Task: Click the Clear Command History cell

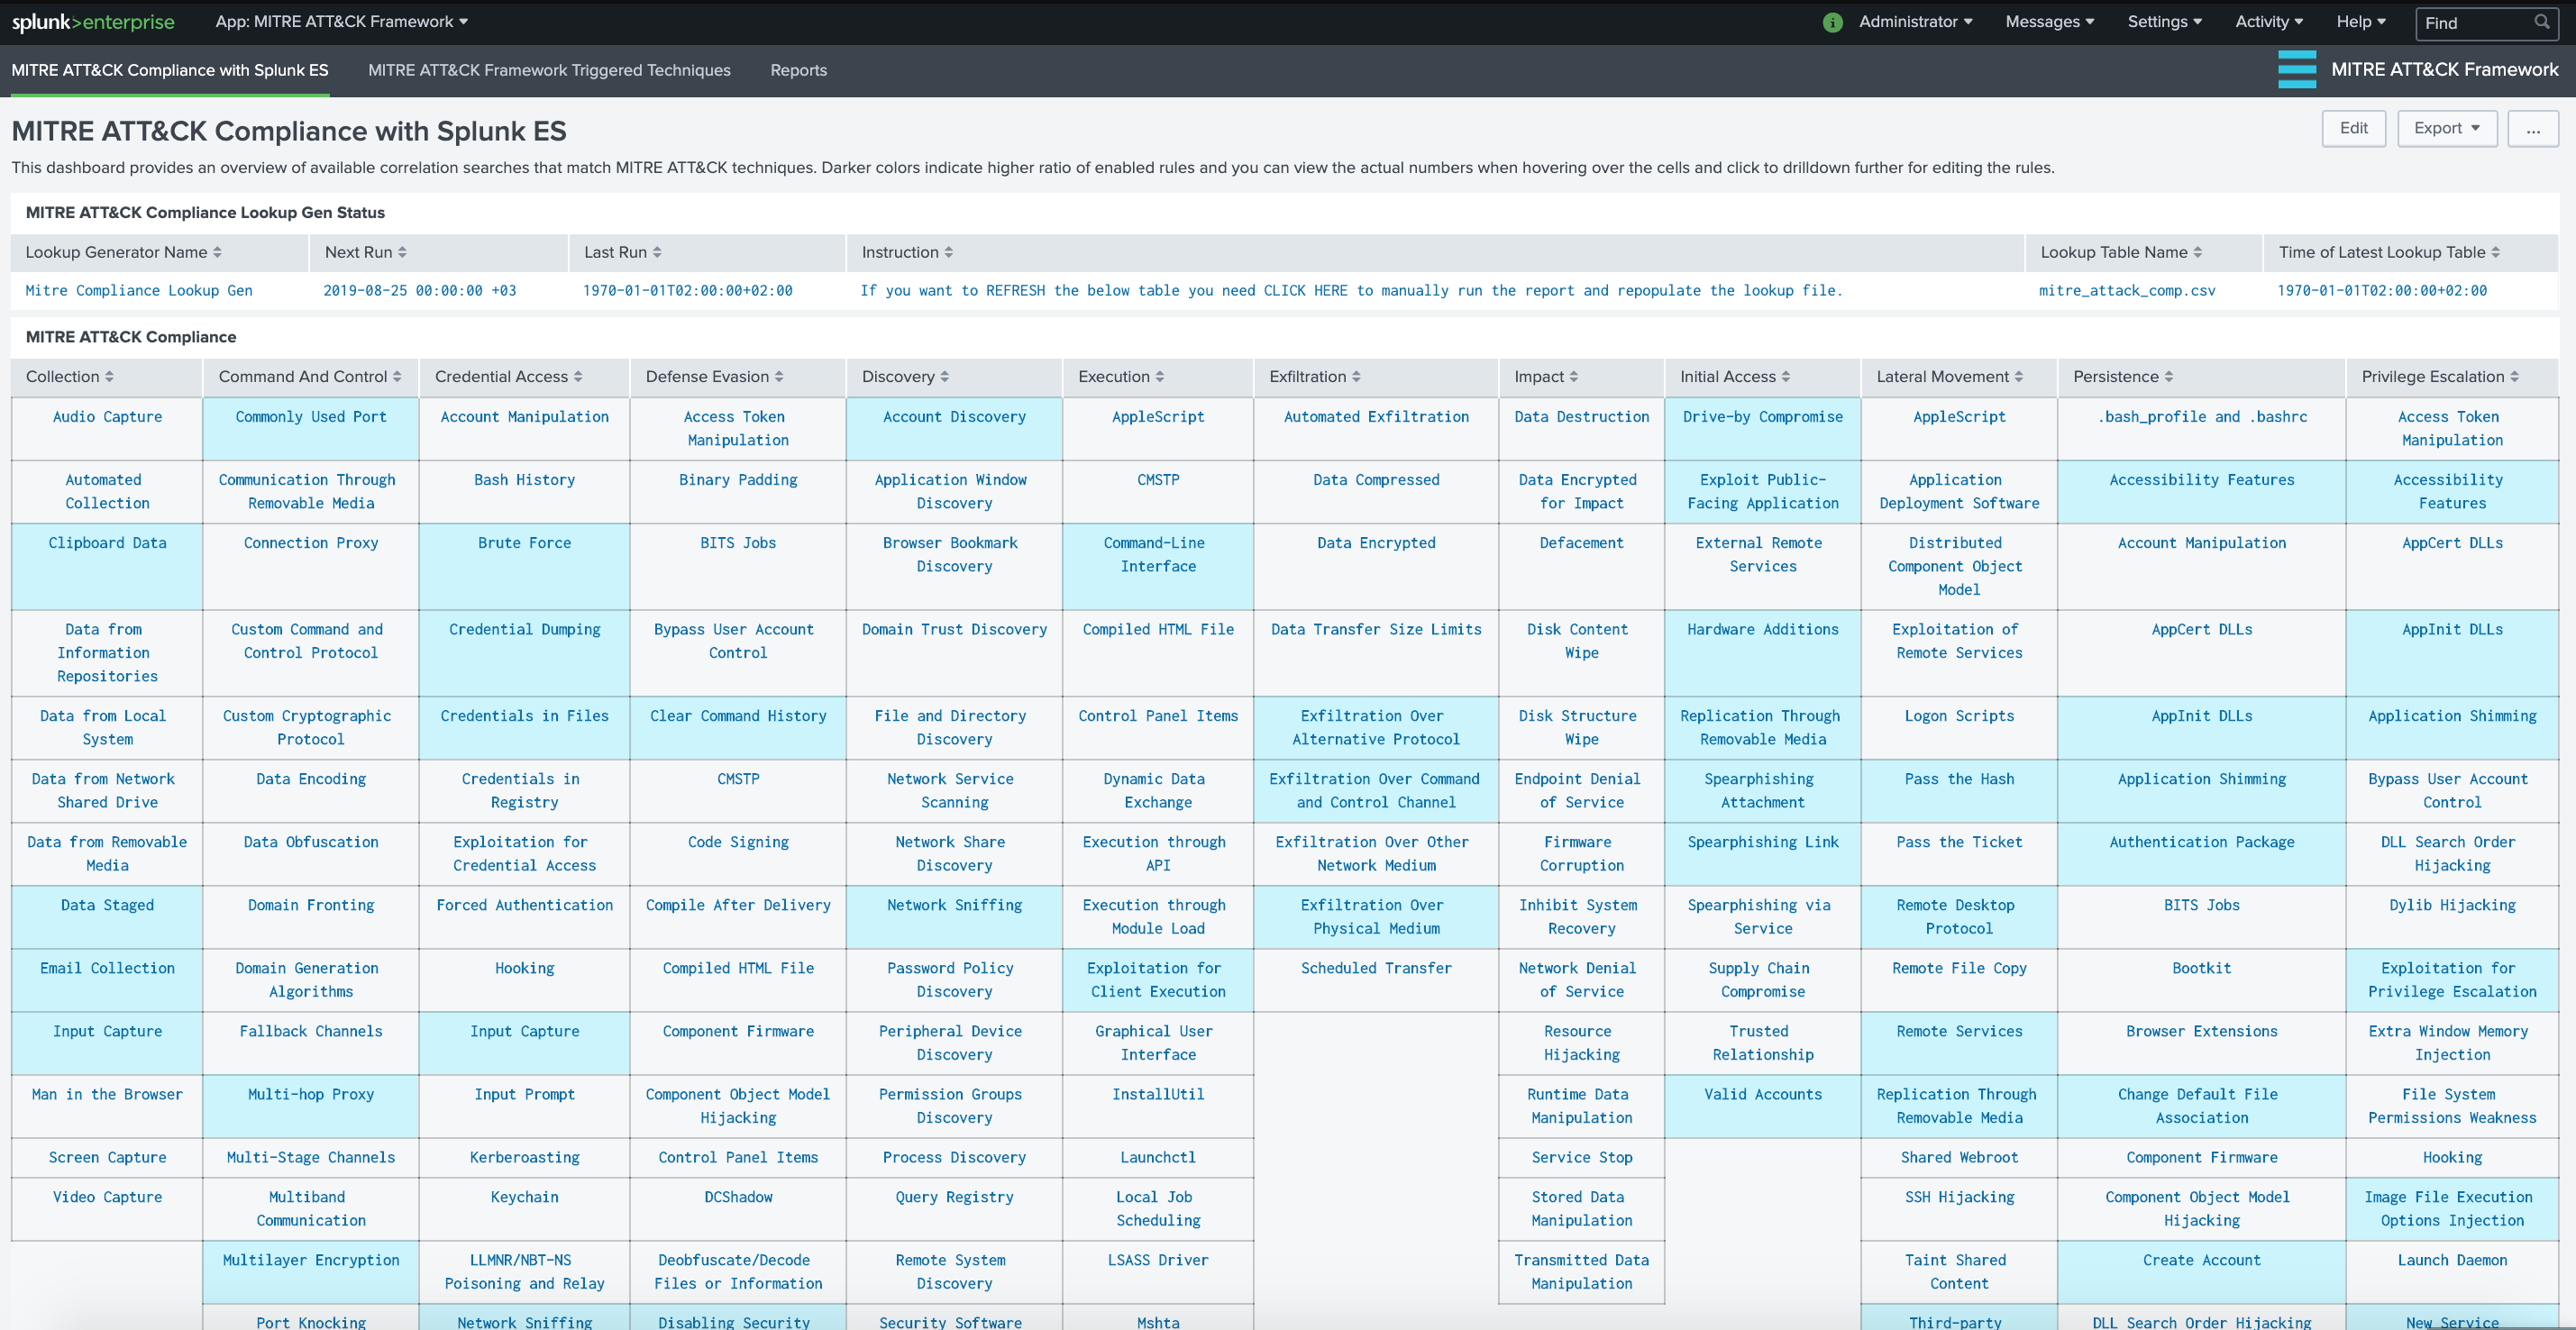Action: [738, 727]
